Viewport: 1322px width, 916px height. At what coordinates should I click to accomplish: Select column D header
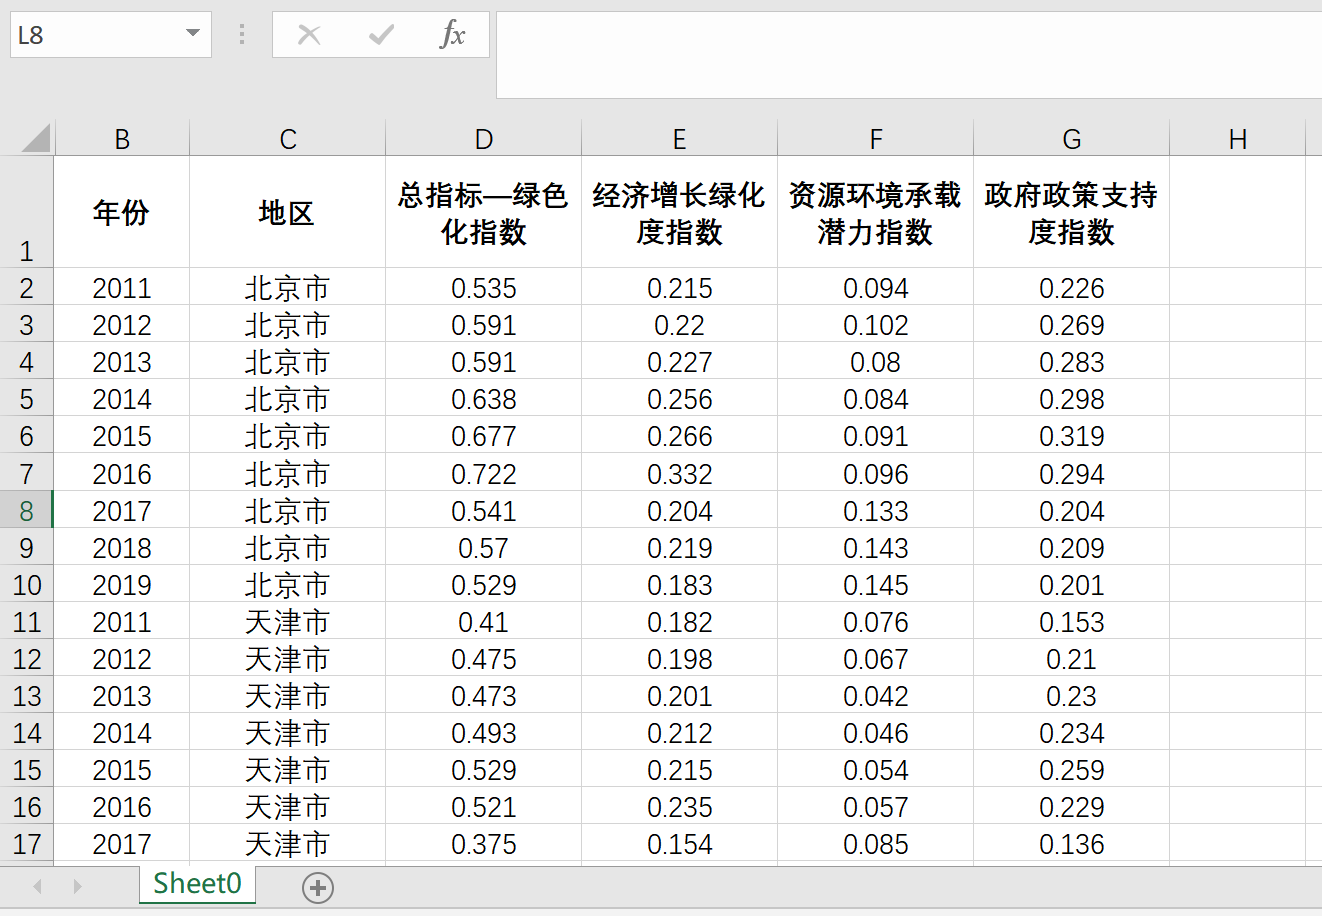click(x=483, y=139)
